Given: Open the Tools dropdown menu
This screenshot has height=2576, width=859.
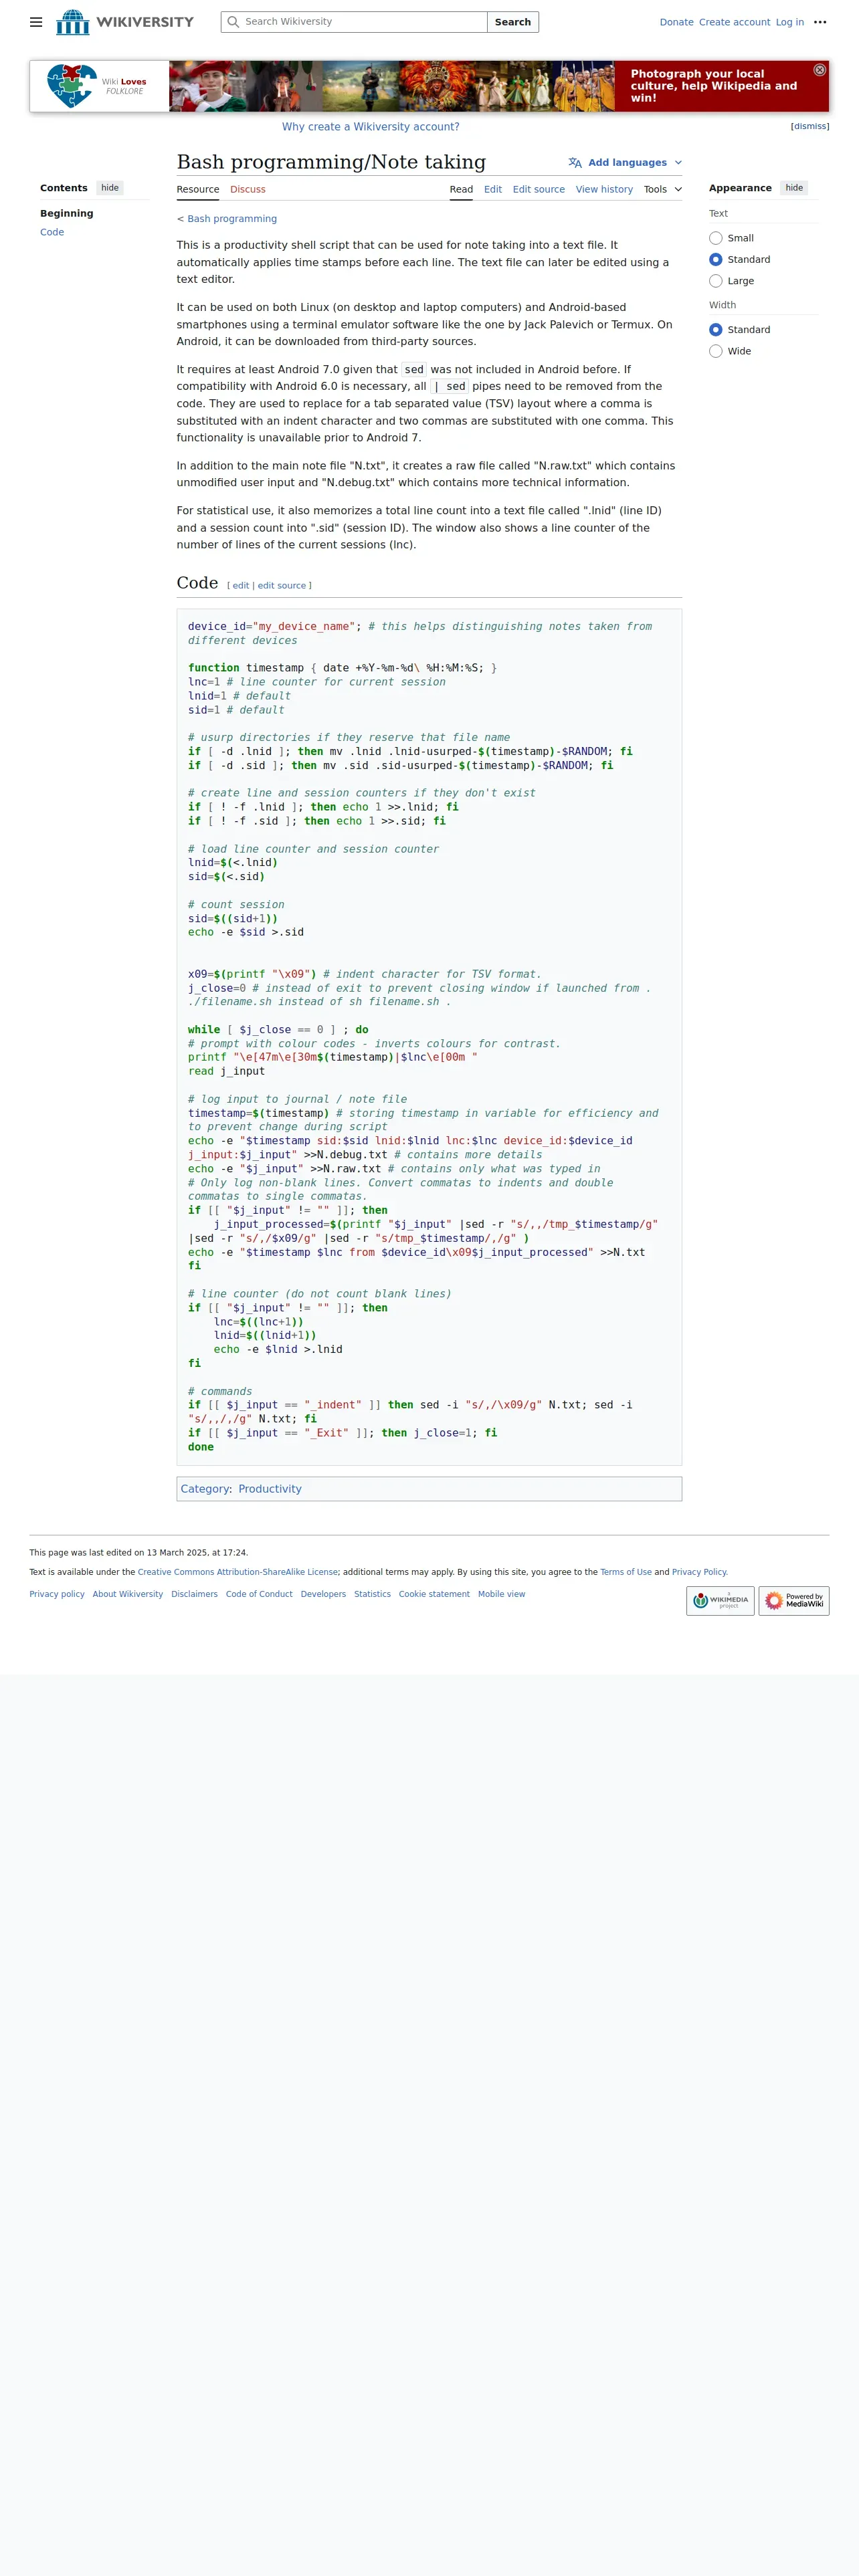Looking at the screenshot, I should tap(663, 189).
